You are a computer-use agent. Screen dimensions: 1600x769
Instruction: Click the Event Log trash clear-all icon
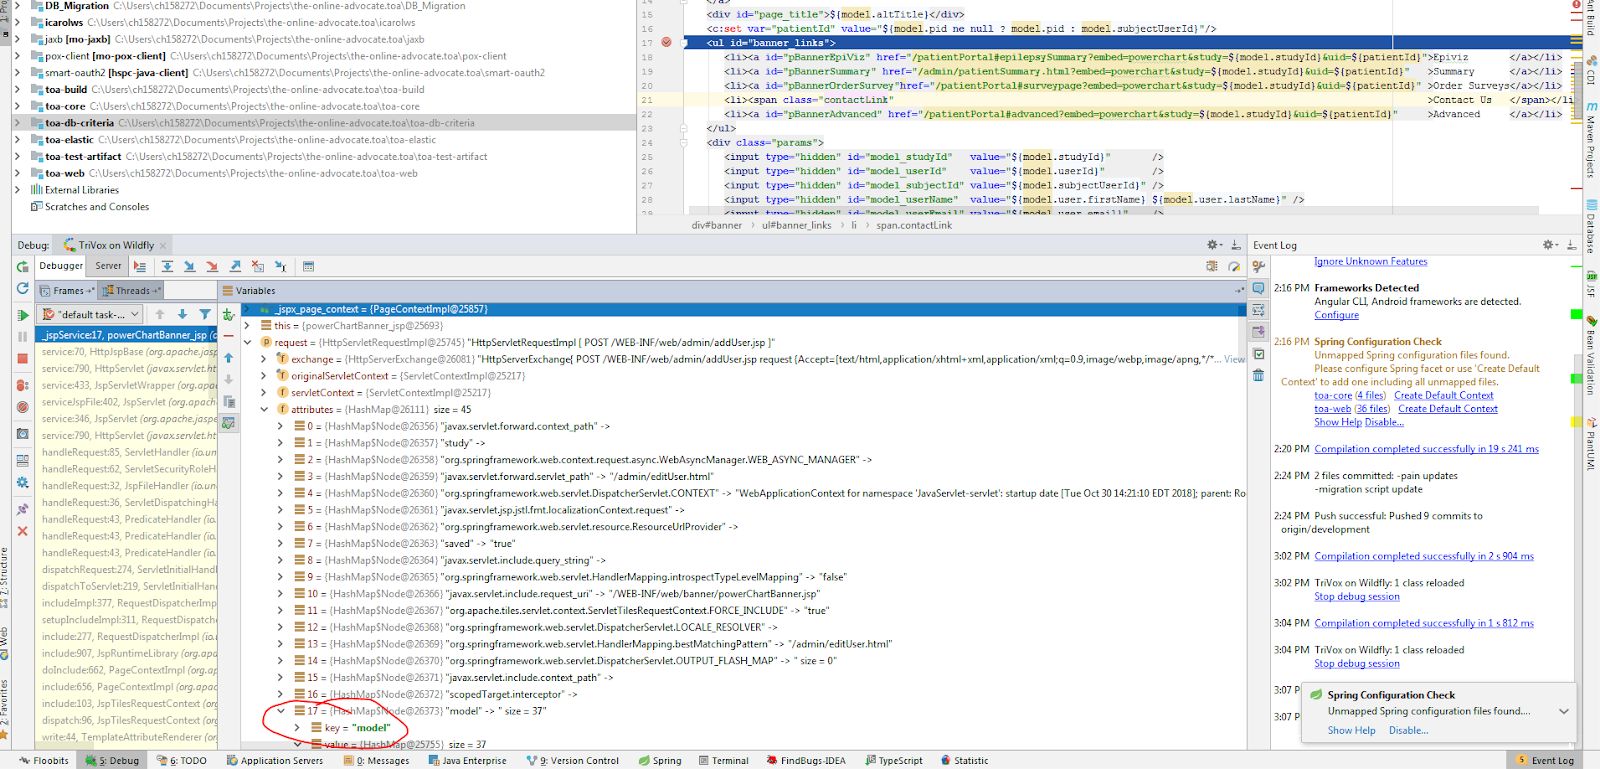pyautogui.click(x=1259, y=376)
